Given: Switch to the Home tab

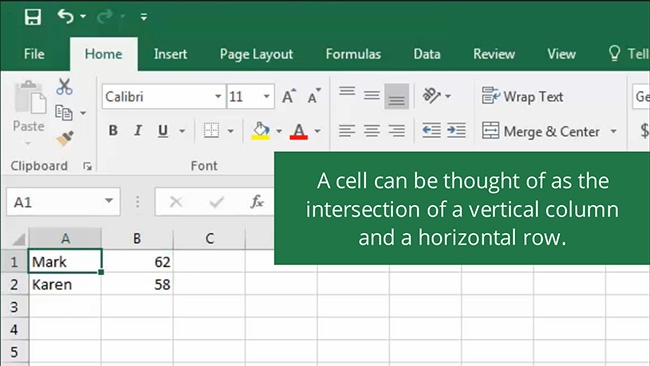Looking at the screenshot, I should [104, 54].
